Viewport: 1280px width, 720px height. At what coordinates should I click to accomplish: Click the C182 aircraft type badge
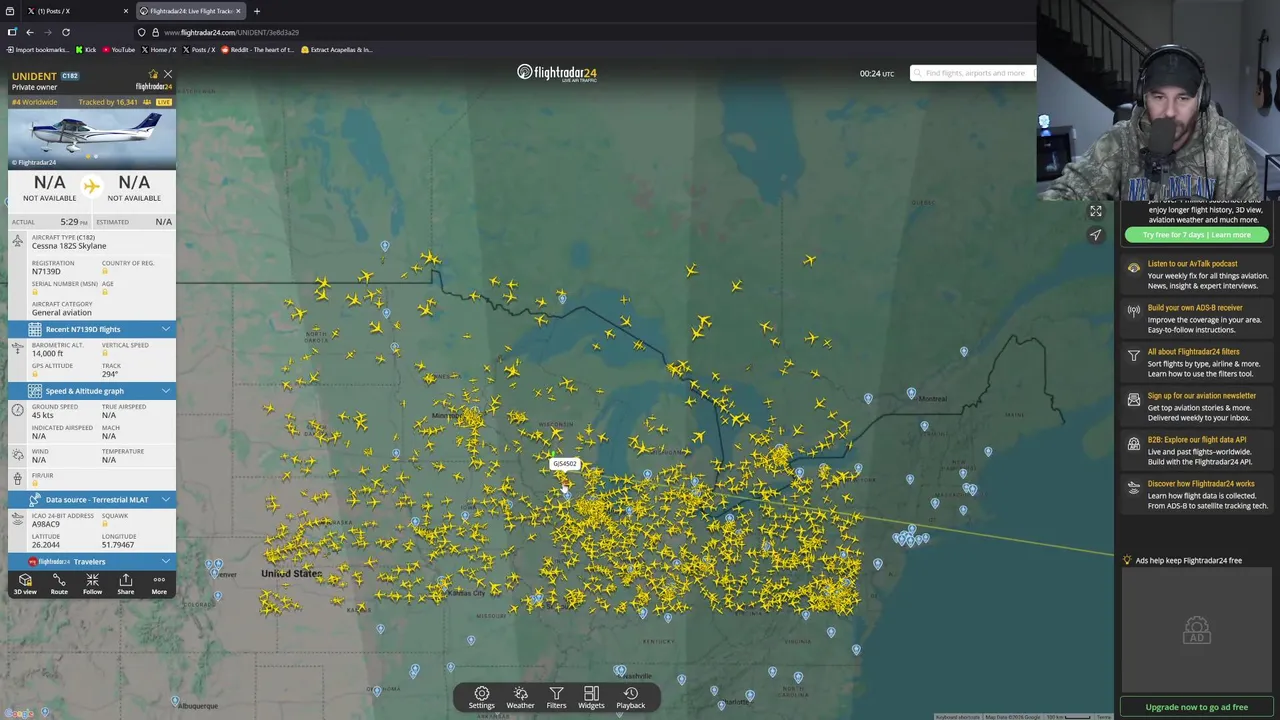point(70,76)
